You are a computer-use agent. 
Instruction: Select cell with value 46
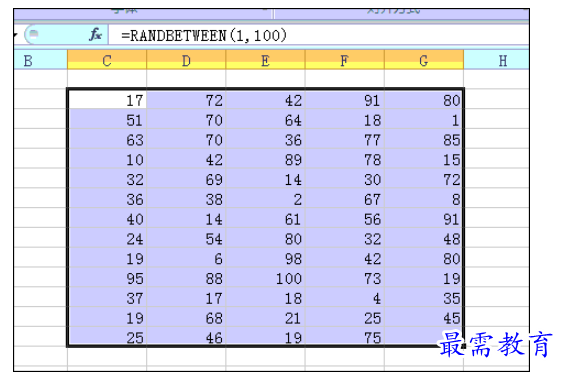click(186, 336)
